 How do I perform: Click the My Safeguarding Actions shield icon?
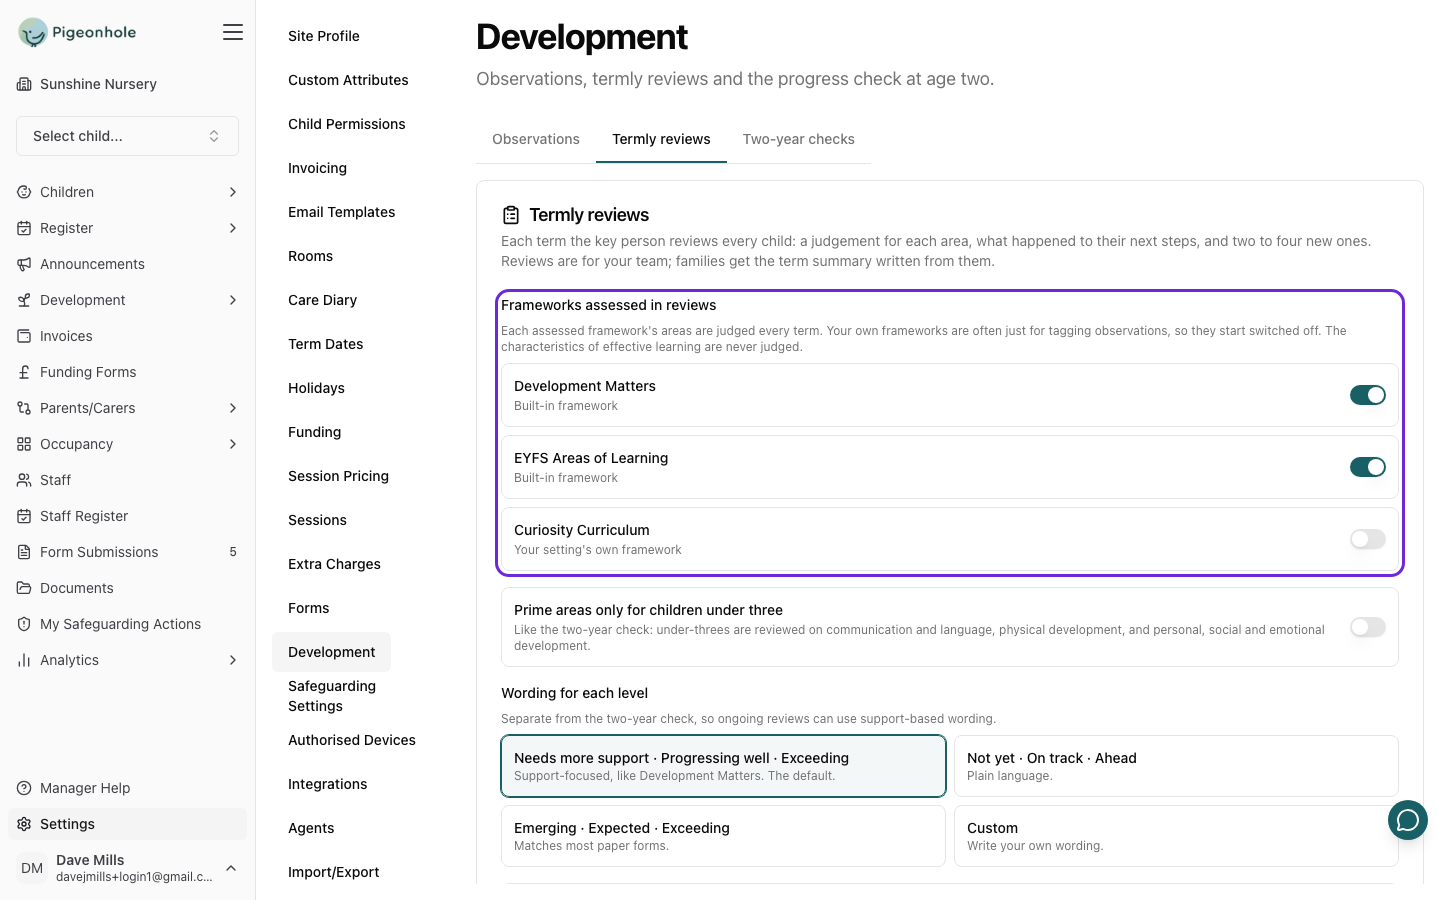tap(24, 624)
